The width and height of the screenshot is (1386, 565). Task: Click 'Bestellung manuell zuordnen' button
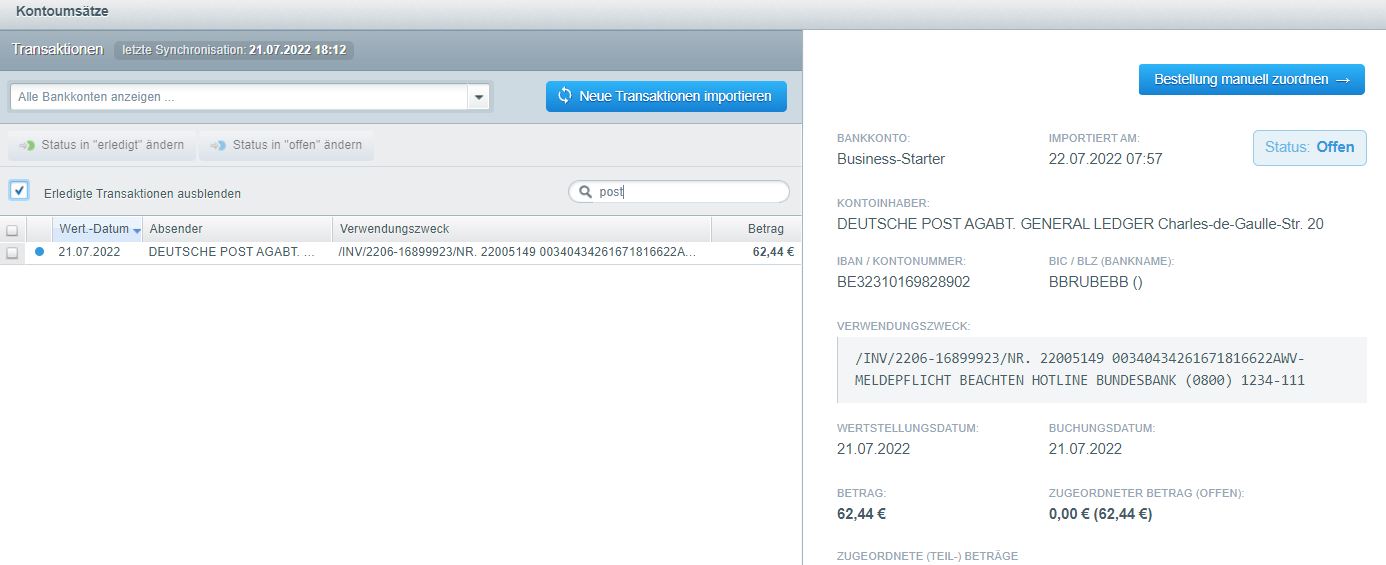point(1252,79)
